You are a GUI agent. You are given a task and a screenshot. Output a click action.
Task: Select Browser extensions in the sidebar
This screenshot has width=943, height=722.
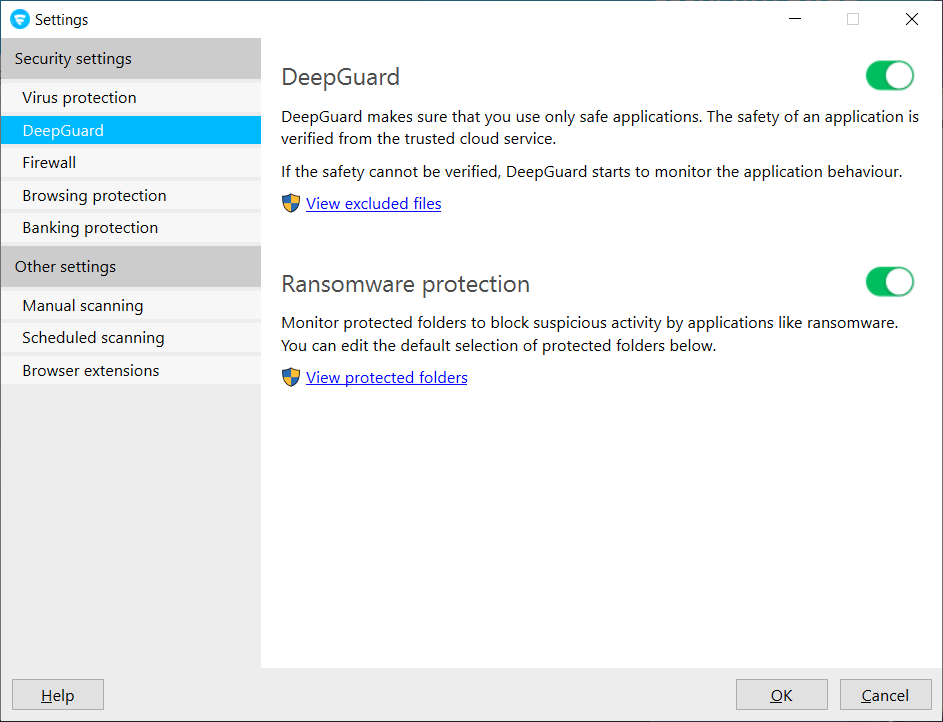pyautogui.click(x=90, y=370)
